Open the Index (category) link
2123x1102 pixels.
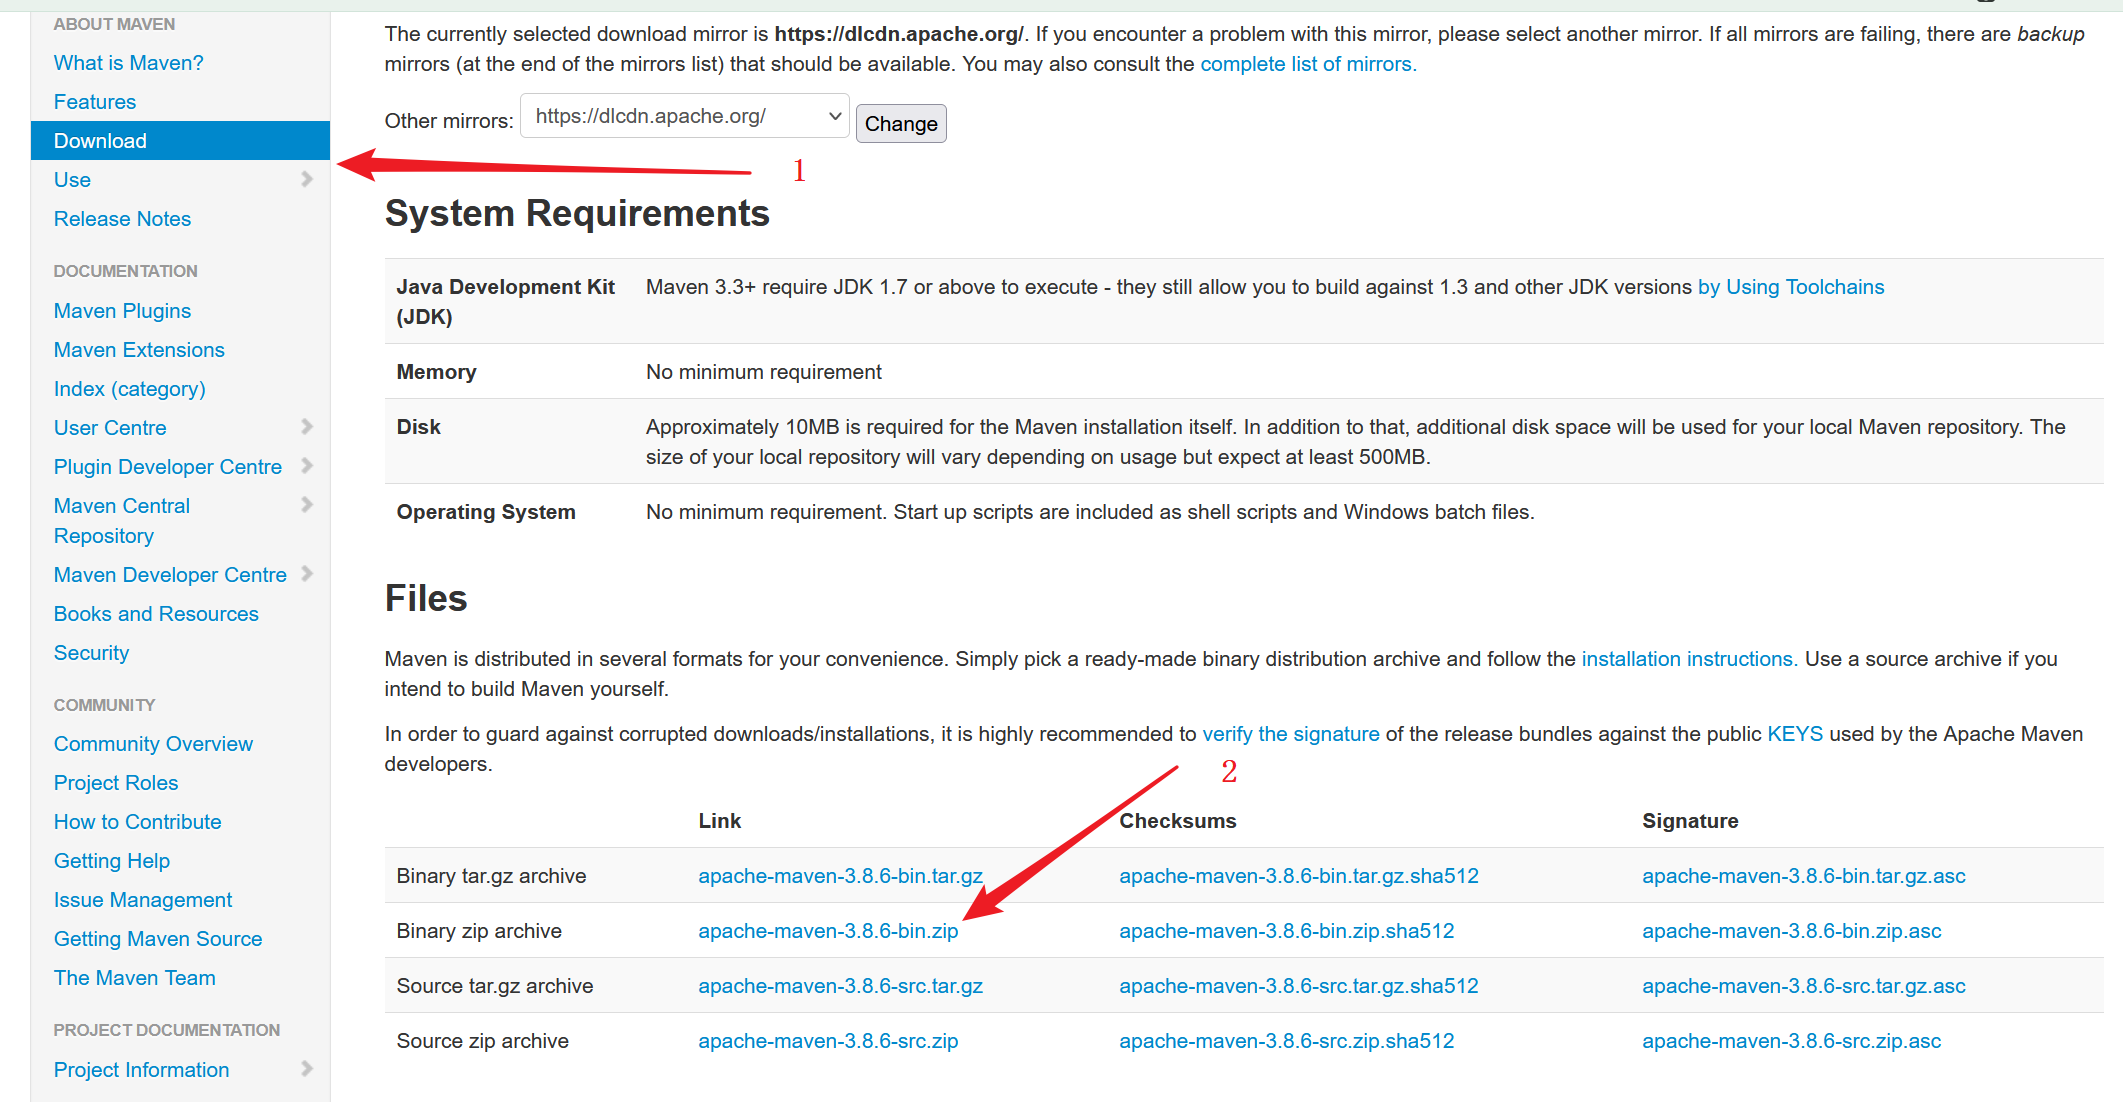pos(130,389)
